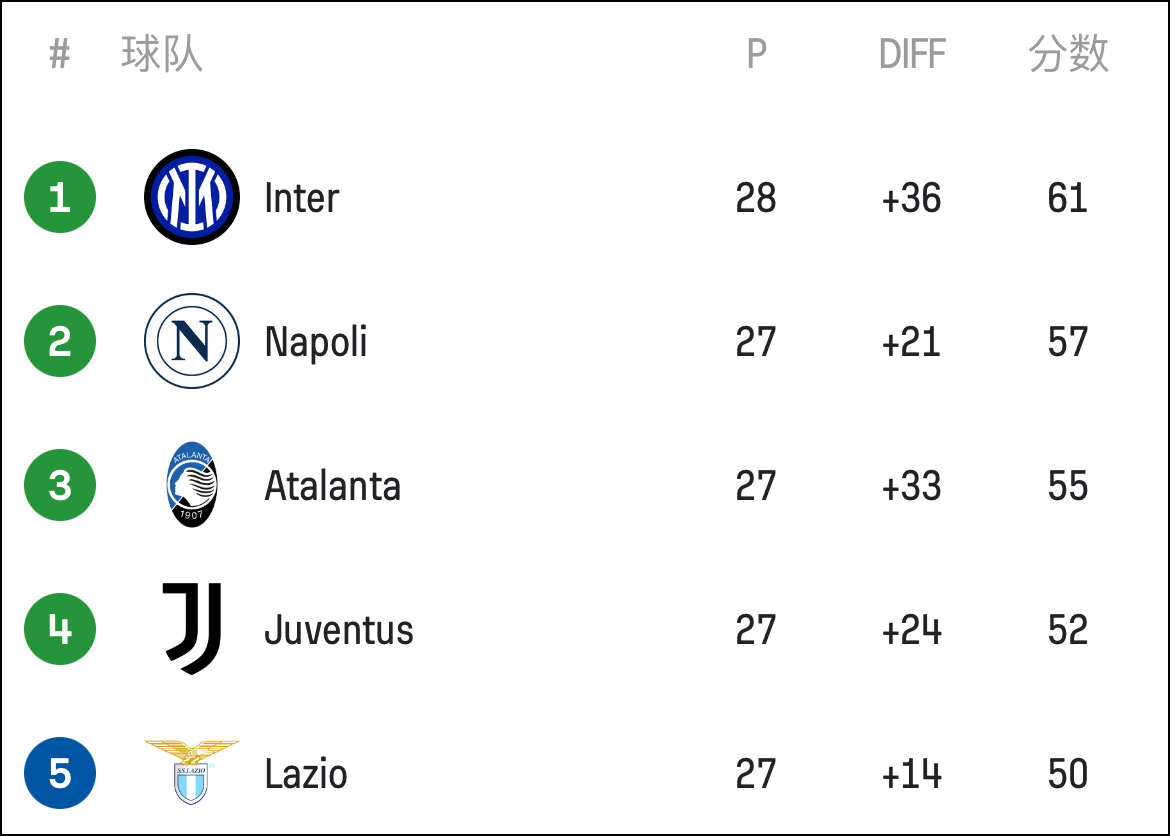Click the Atalanta club crest
This screenshot has width=1170, height=836.
point(192,485)
